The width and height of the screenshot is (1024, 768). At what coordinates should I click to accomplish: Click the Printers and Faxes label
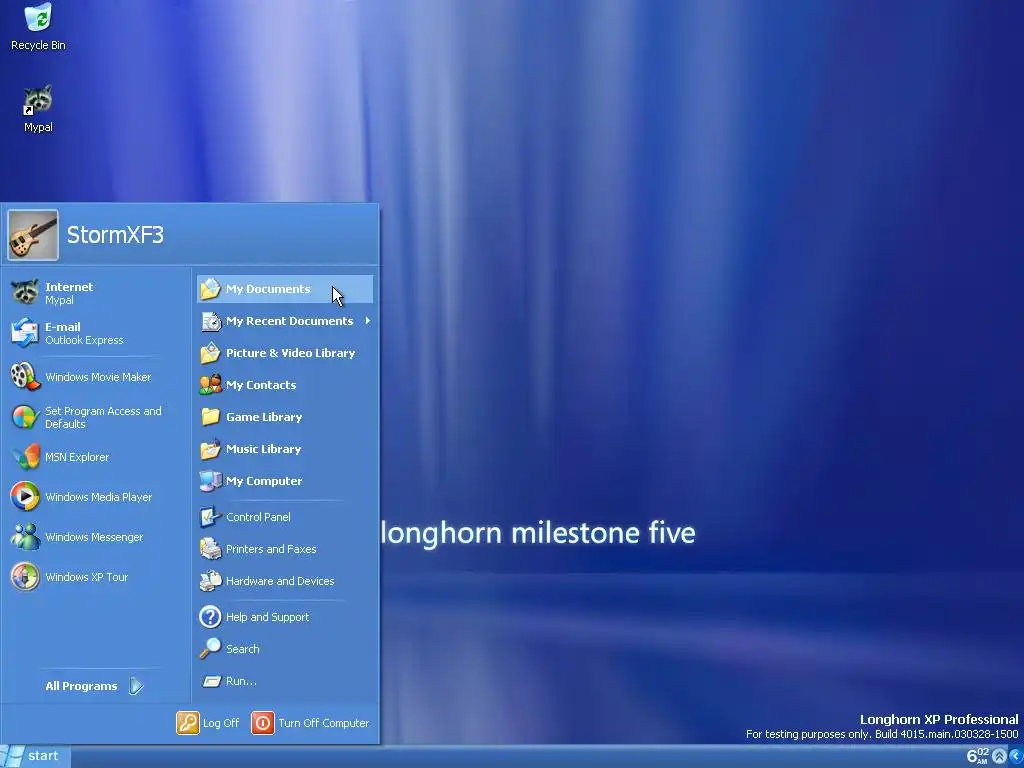tap(271, 549)
